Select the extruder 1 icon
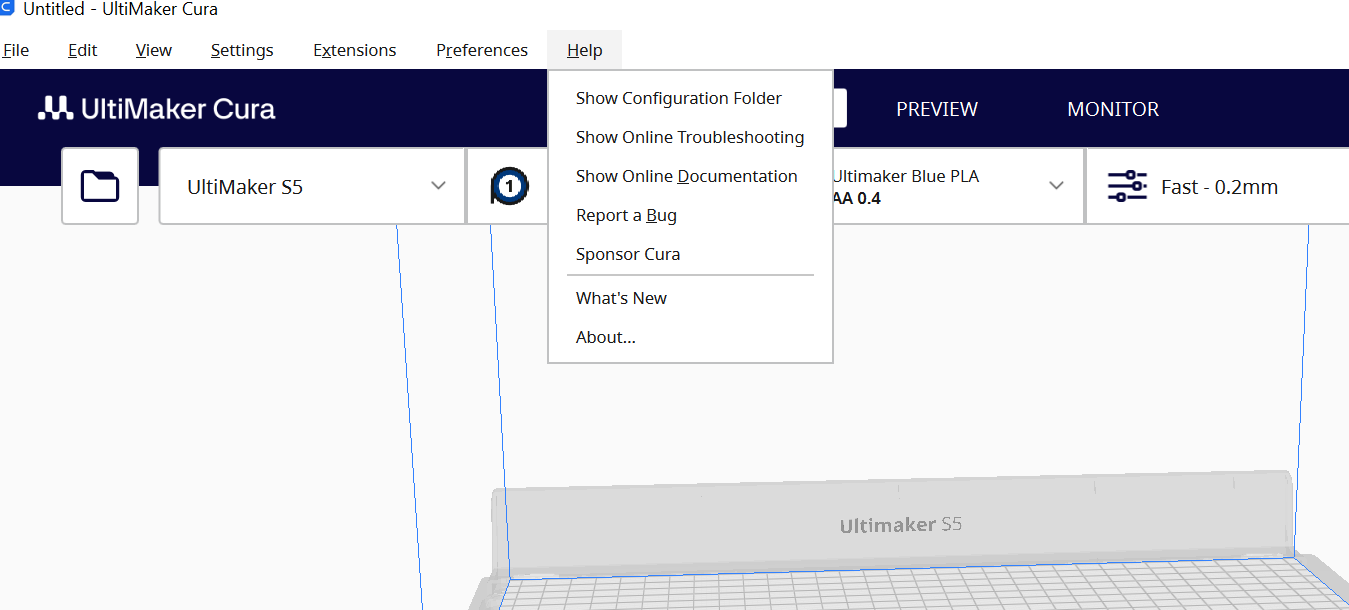This screenshot has width=1349, height=610. [510, 186]
